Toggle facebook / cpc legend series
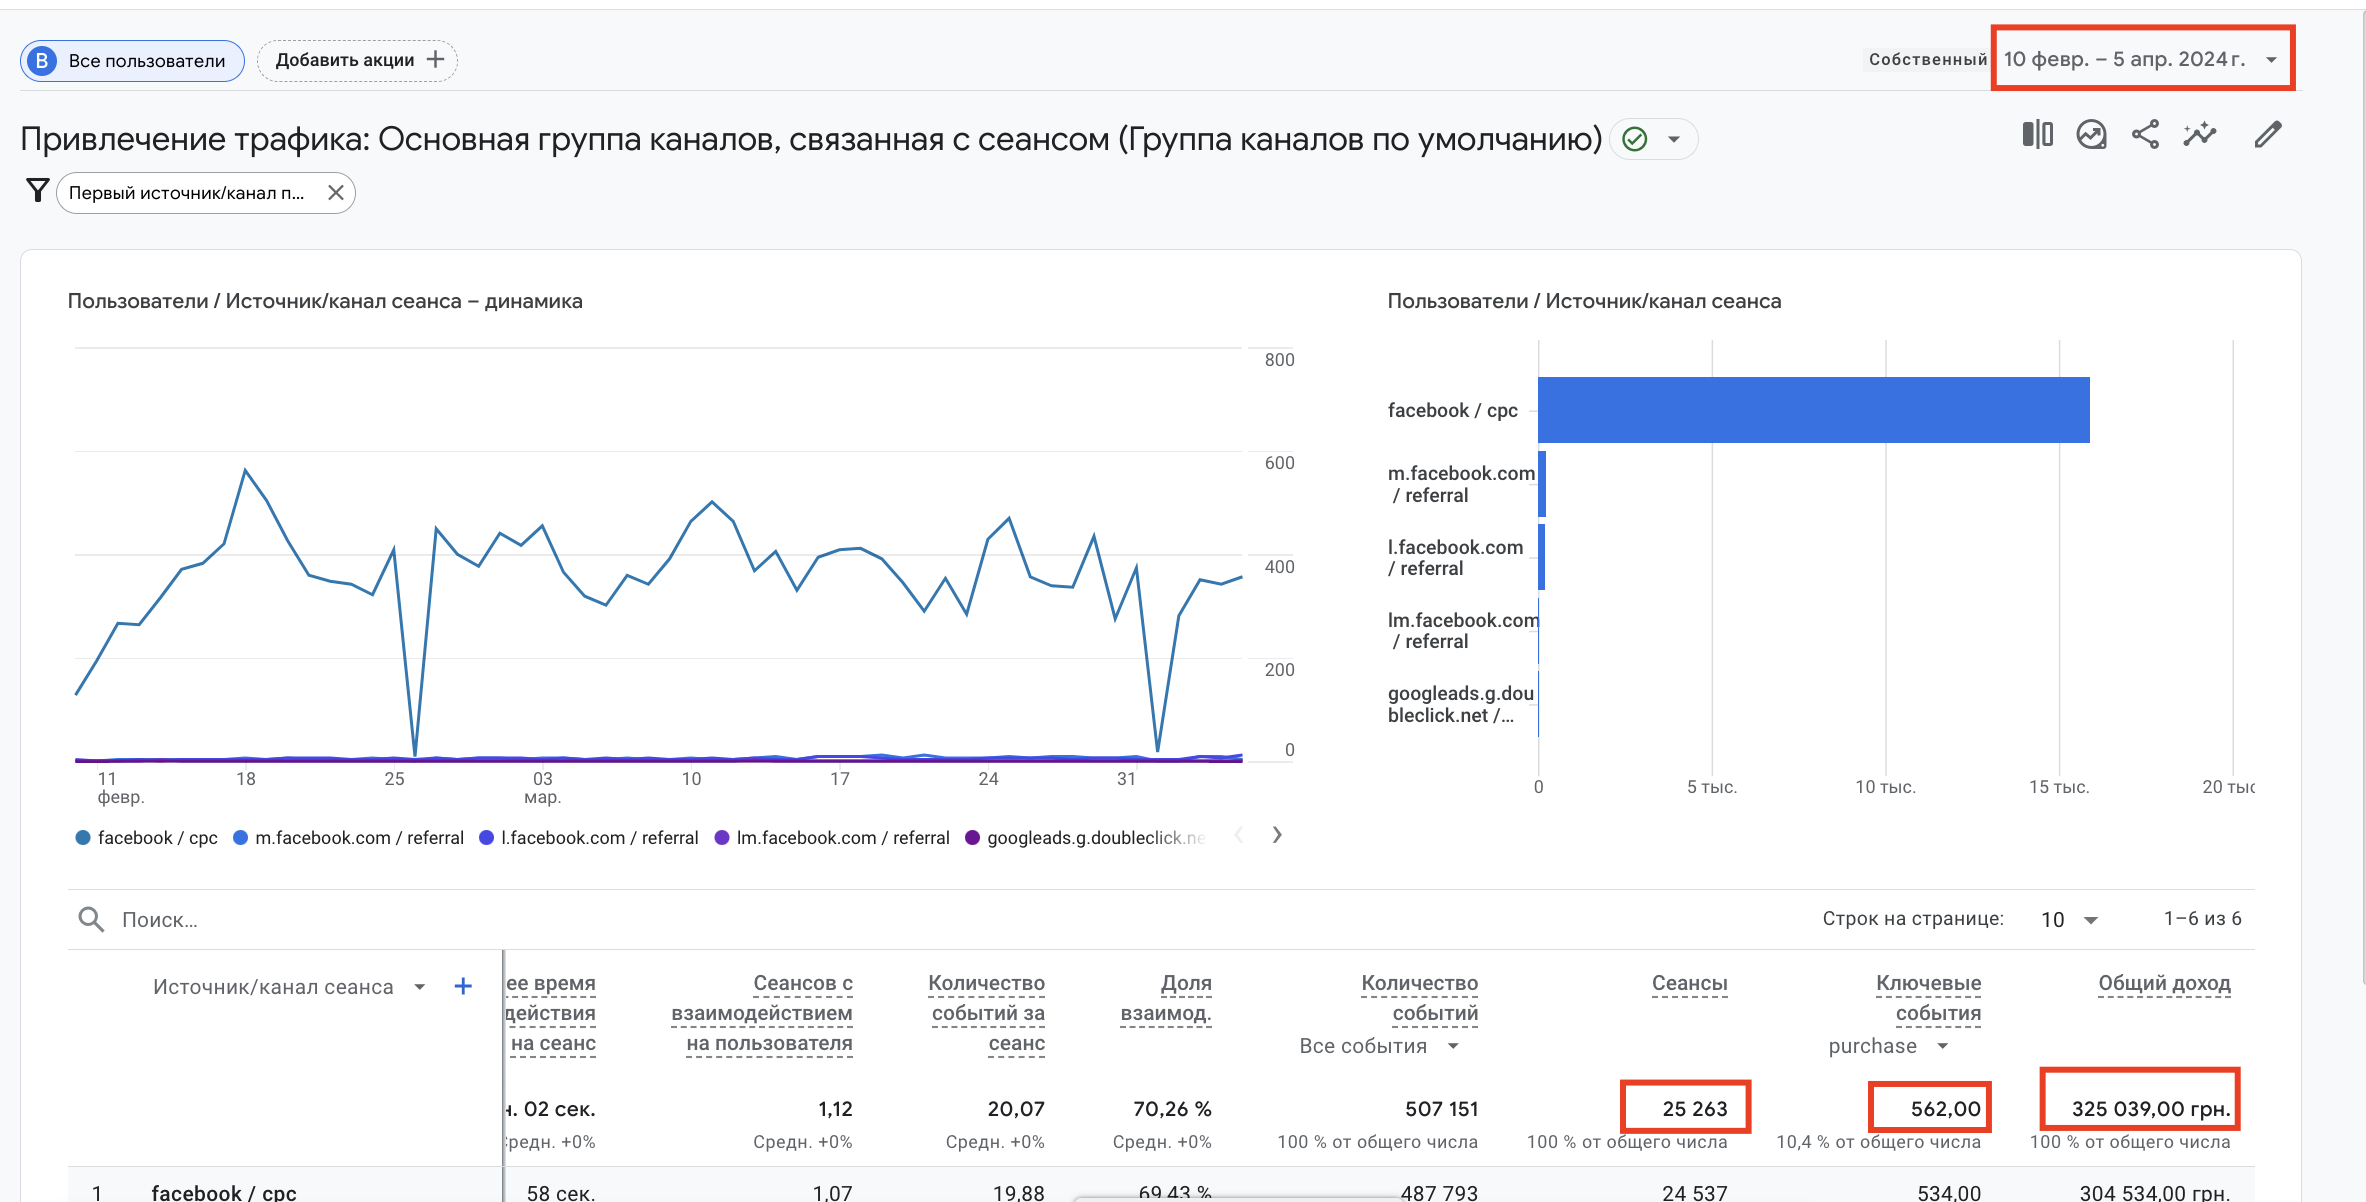This screenshot has height=1202, width=2366. 147,838
